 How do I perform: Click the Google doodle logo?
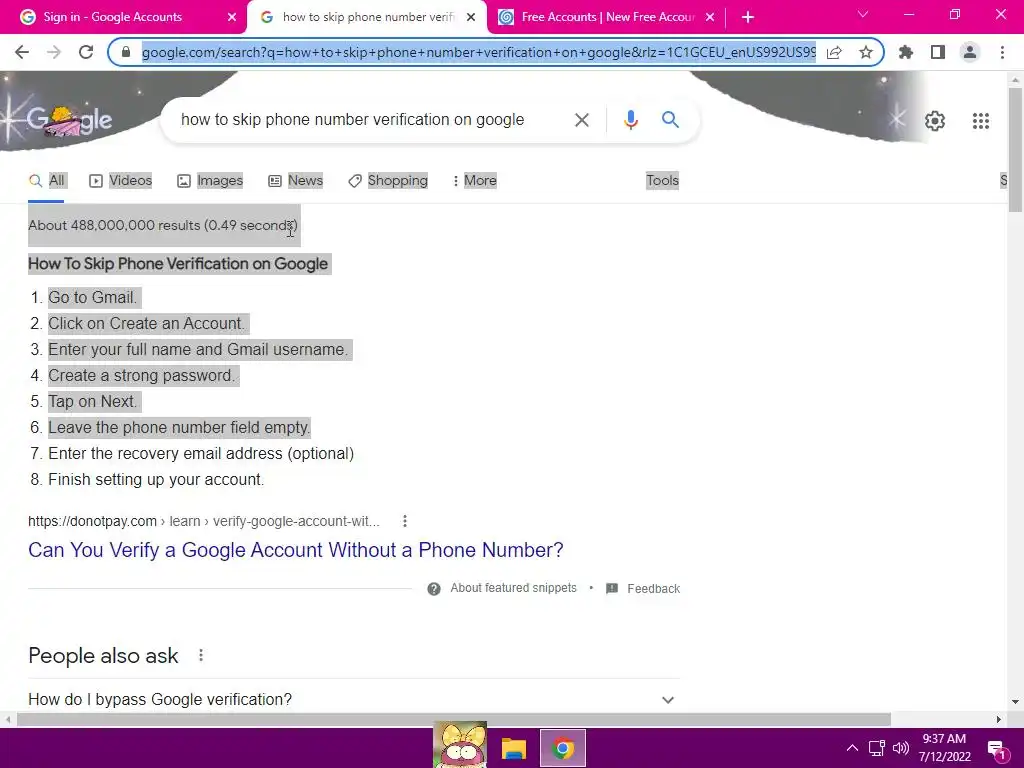[x=70, y=121]
